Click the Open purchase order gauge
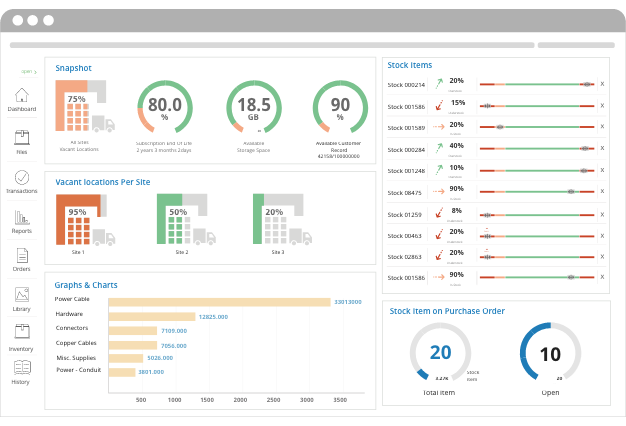 pos(550,354)
